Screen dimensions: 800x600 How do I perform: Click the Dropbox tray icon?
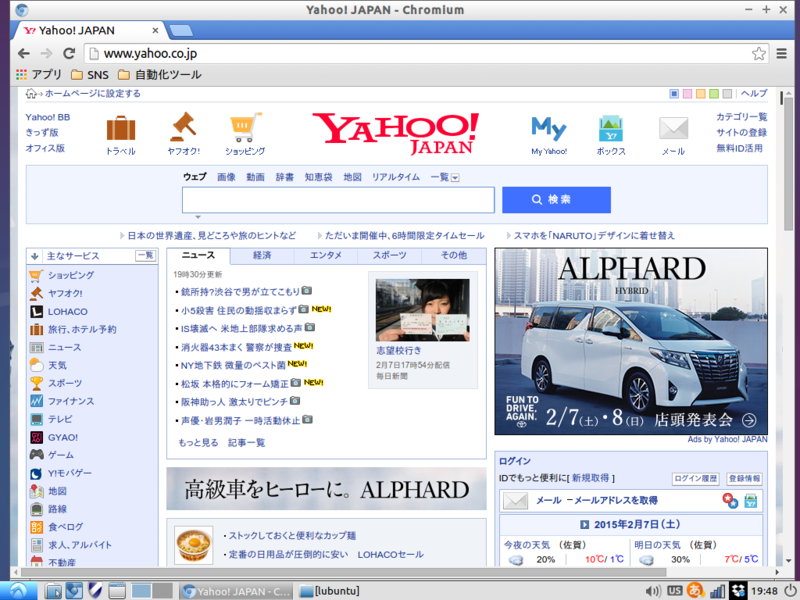click(738, 591)
